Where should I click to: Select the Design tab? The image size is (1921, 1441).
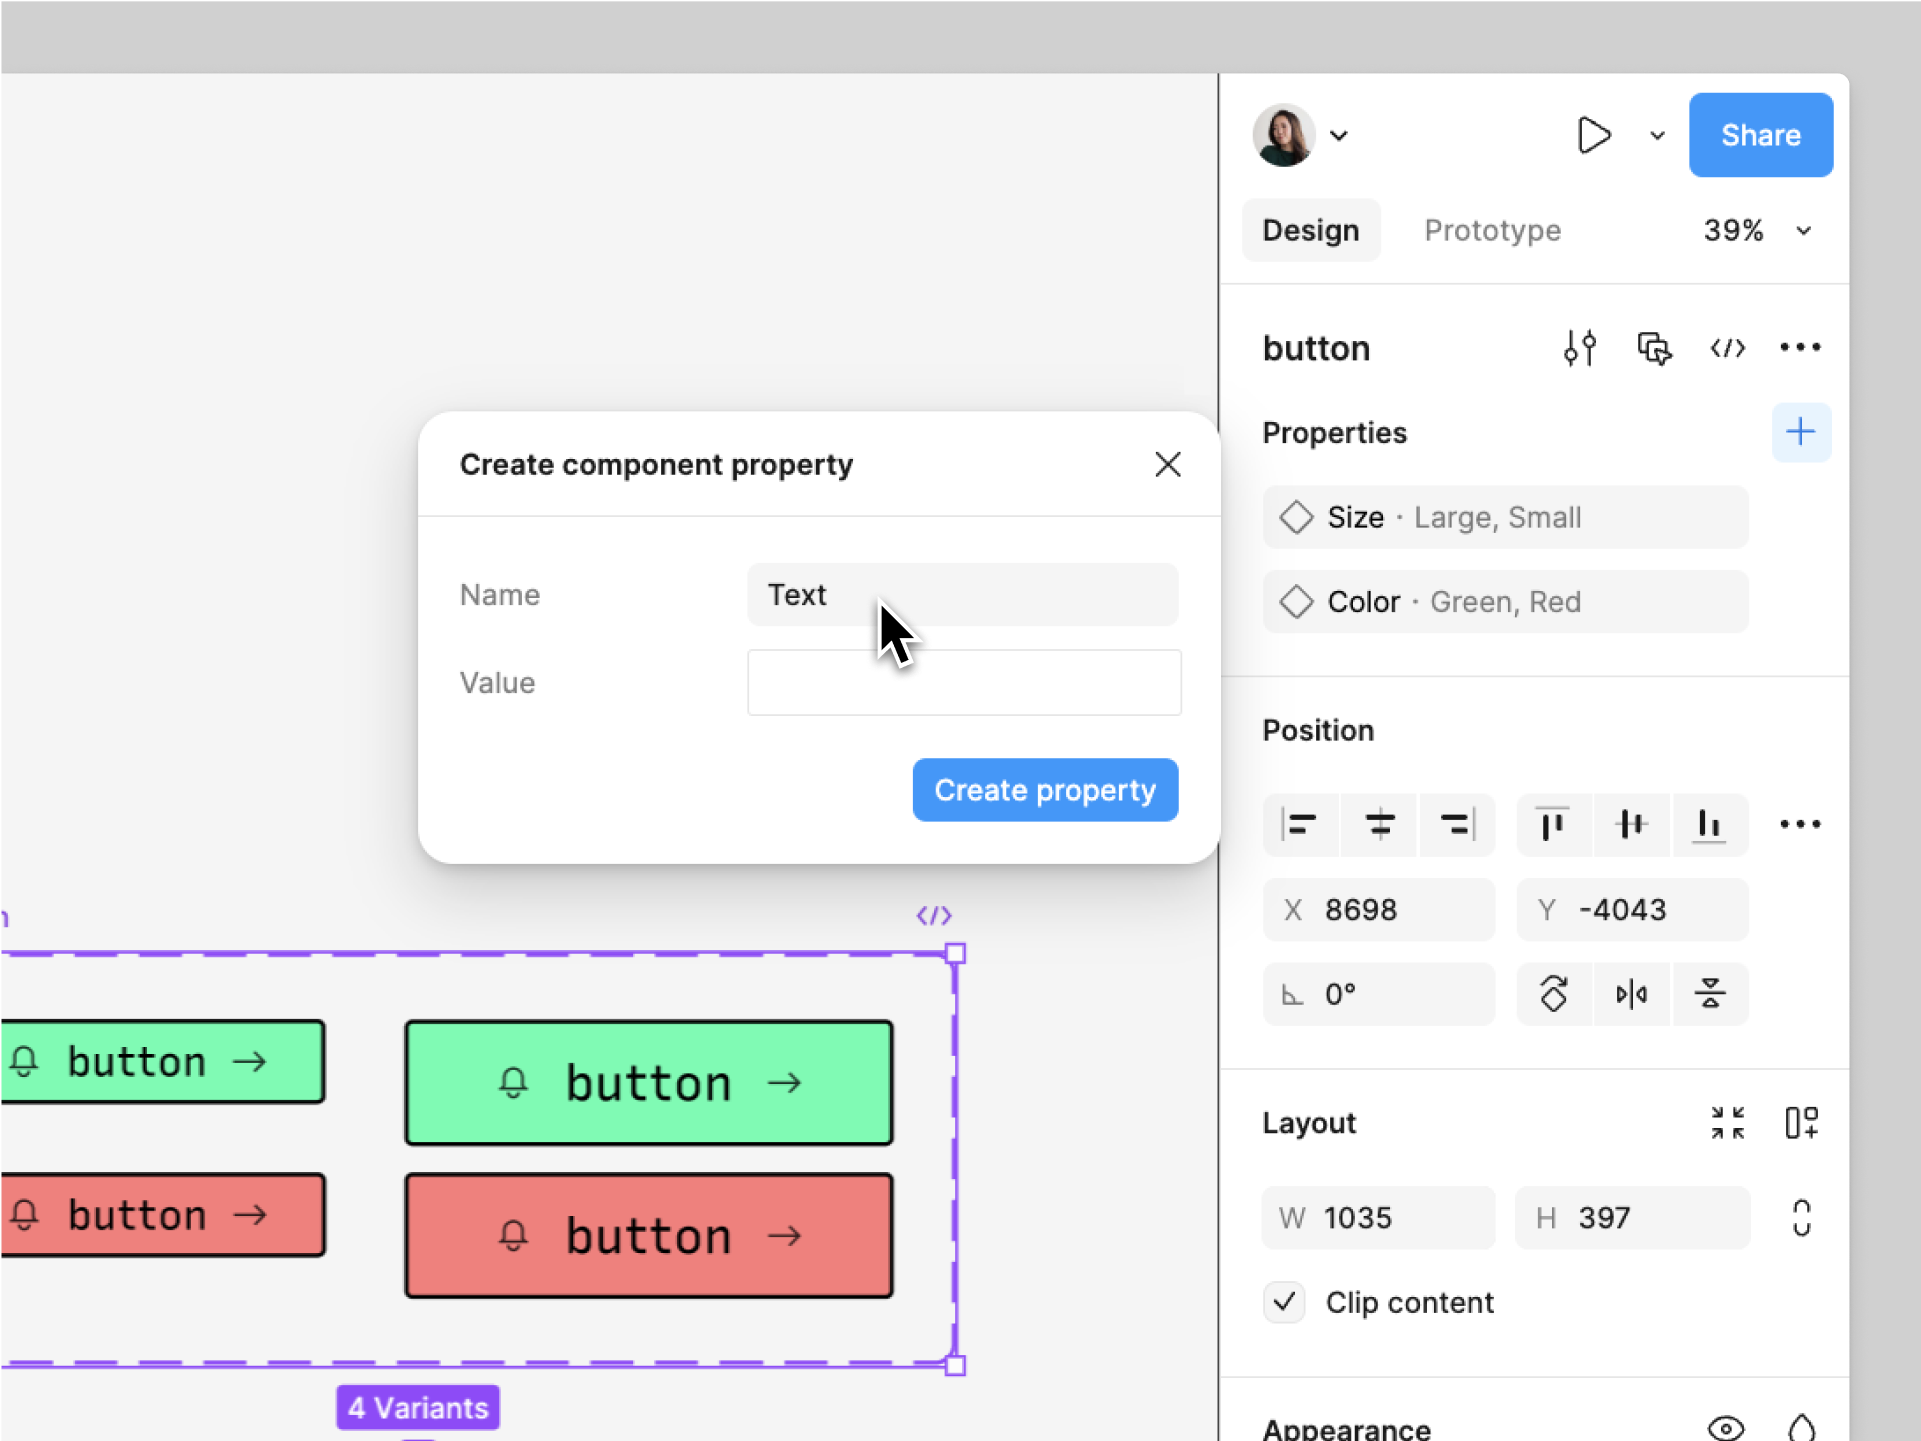click(x=1310, y=231)
